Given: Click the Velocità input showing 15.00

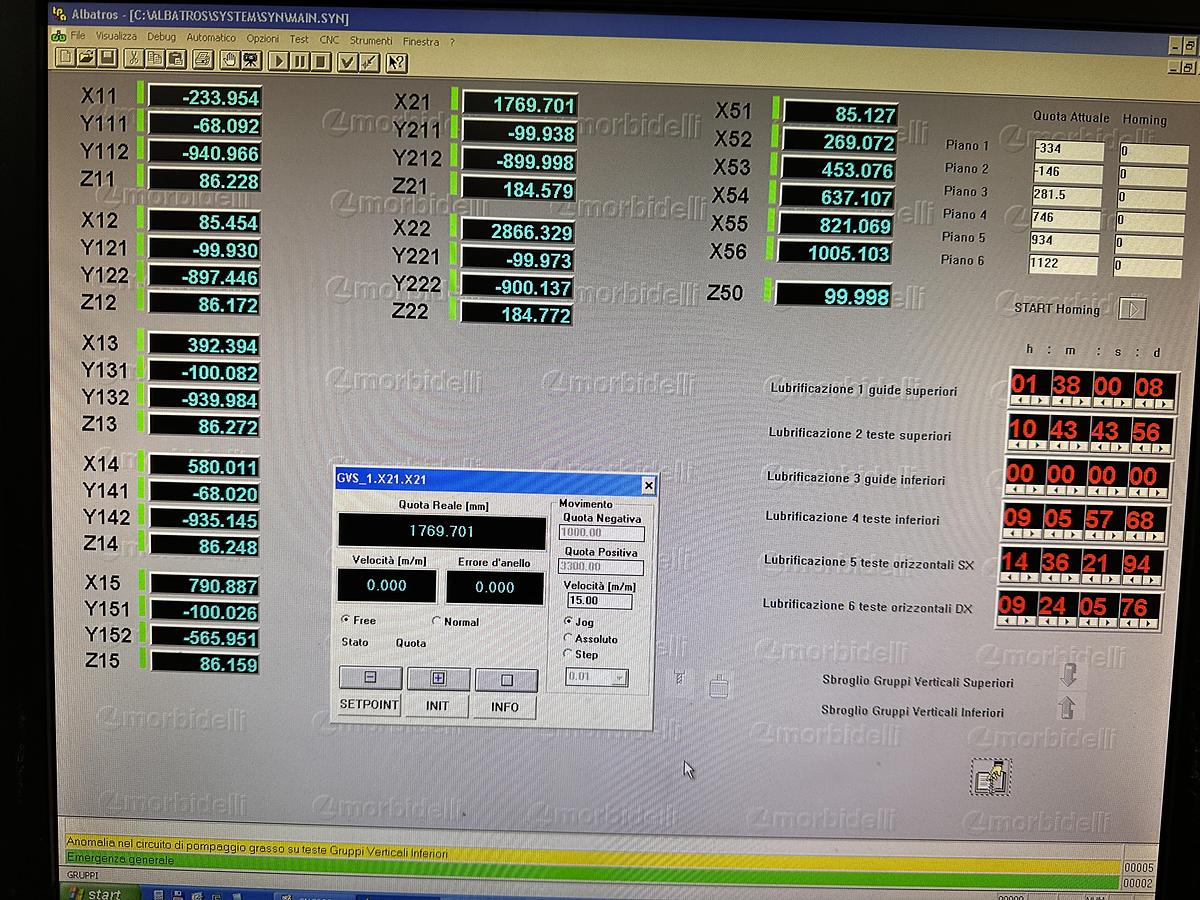Looking at the screenshot, I should [x=600, y=602].
